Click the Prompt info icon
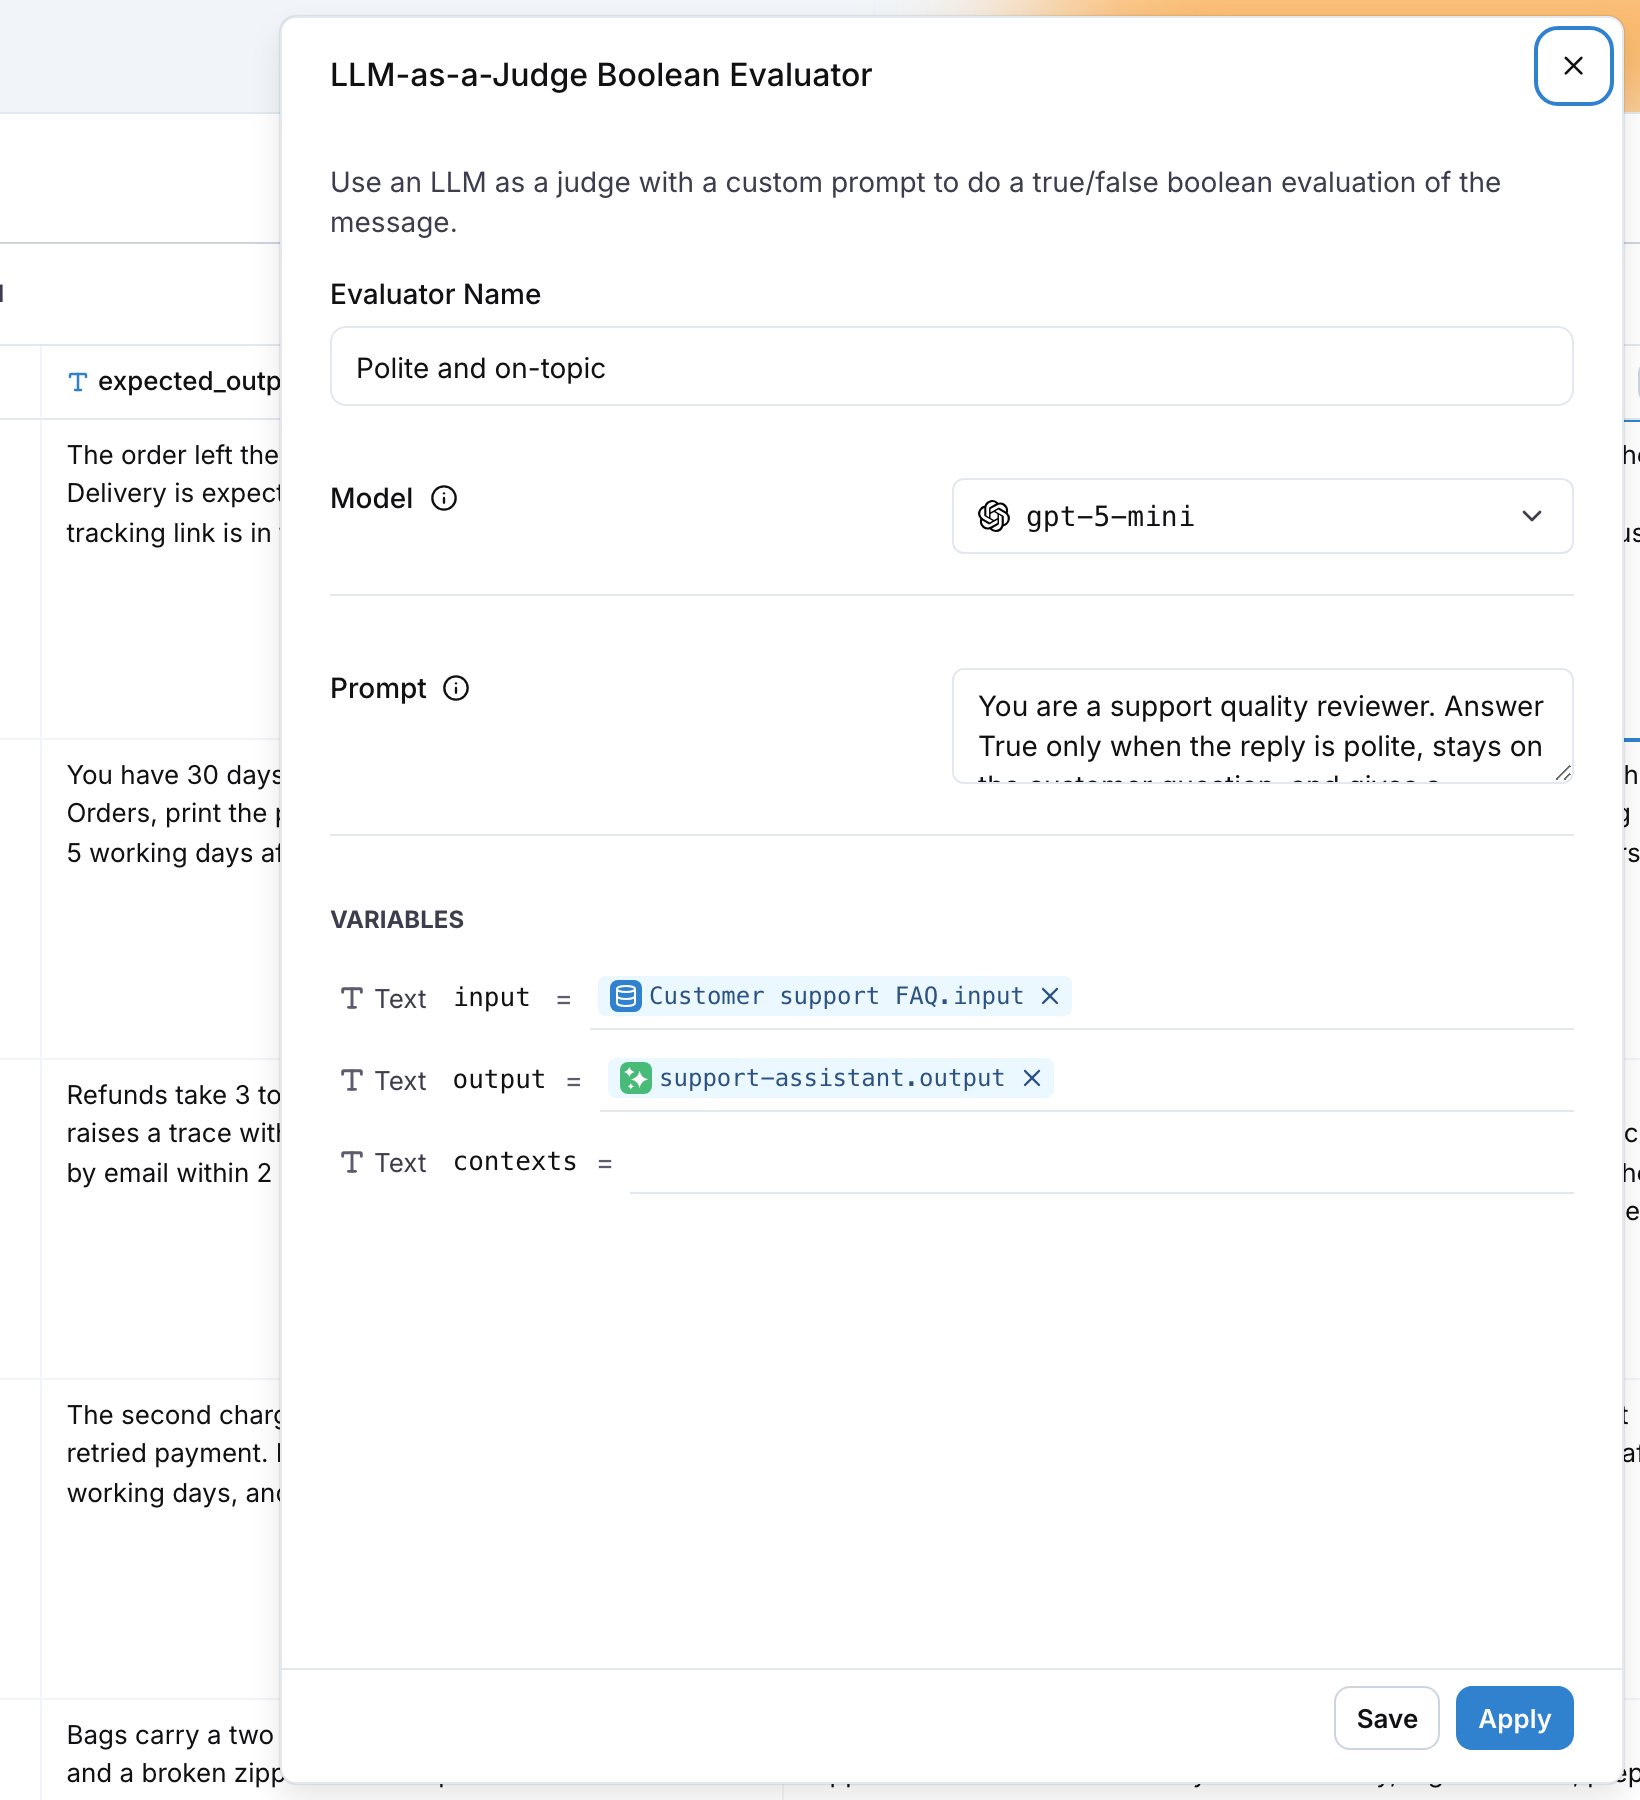The width and height of the screenshot is (1640, 1800). point(456,688)
